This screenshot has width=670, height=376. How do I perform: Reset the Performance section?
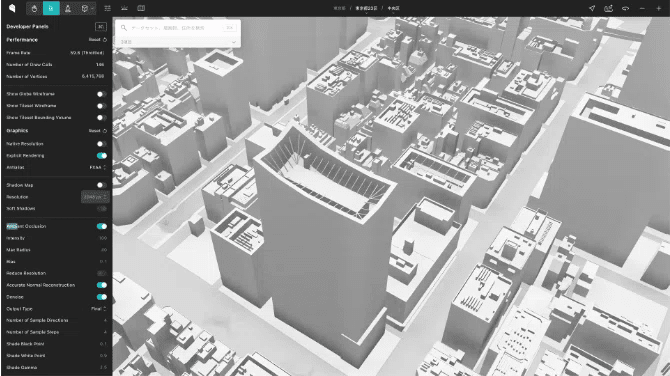click(97, 39)
